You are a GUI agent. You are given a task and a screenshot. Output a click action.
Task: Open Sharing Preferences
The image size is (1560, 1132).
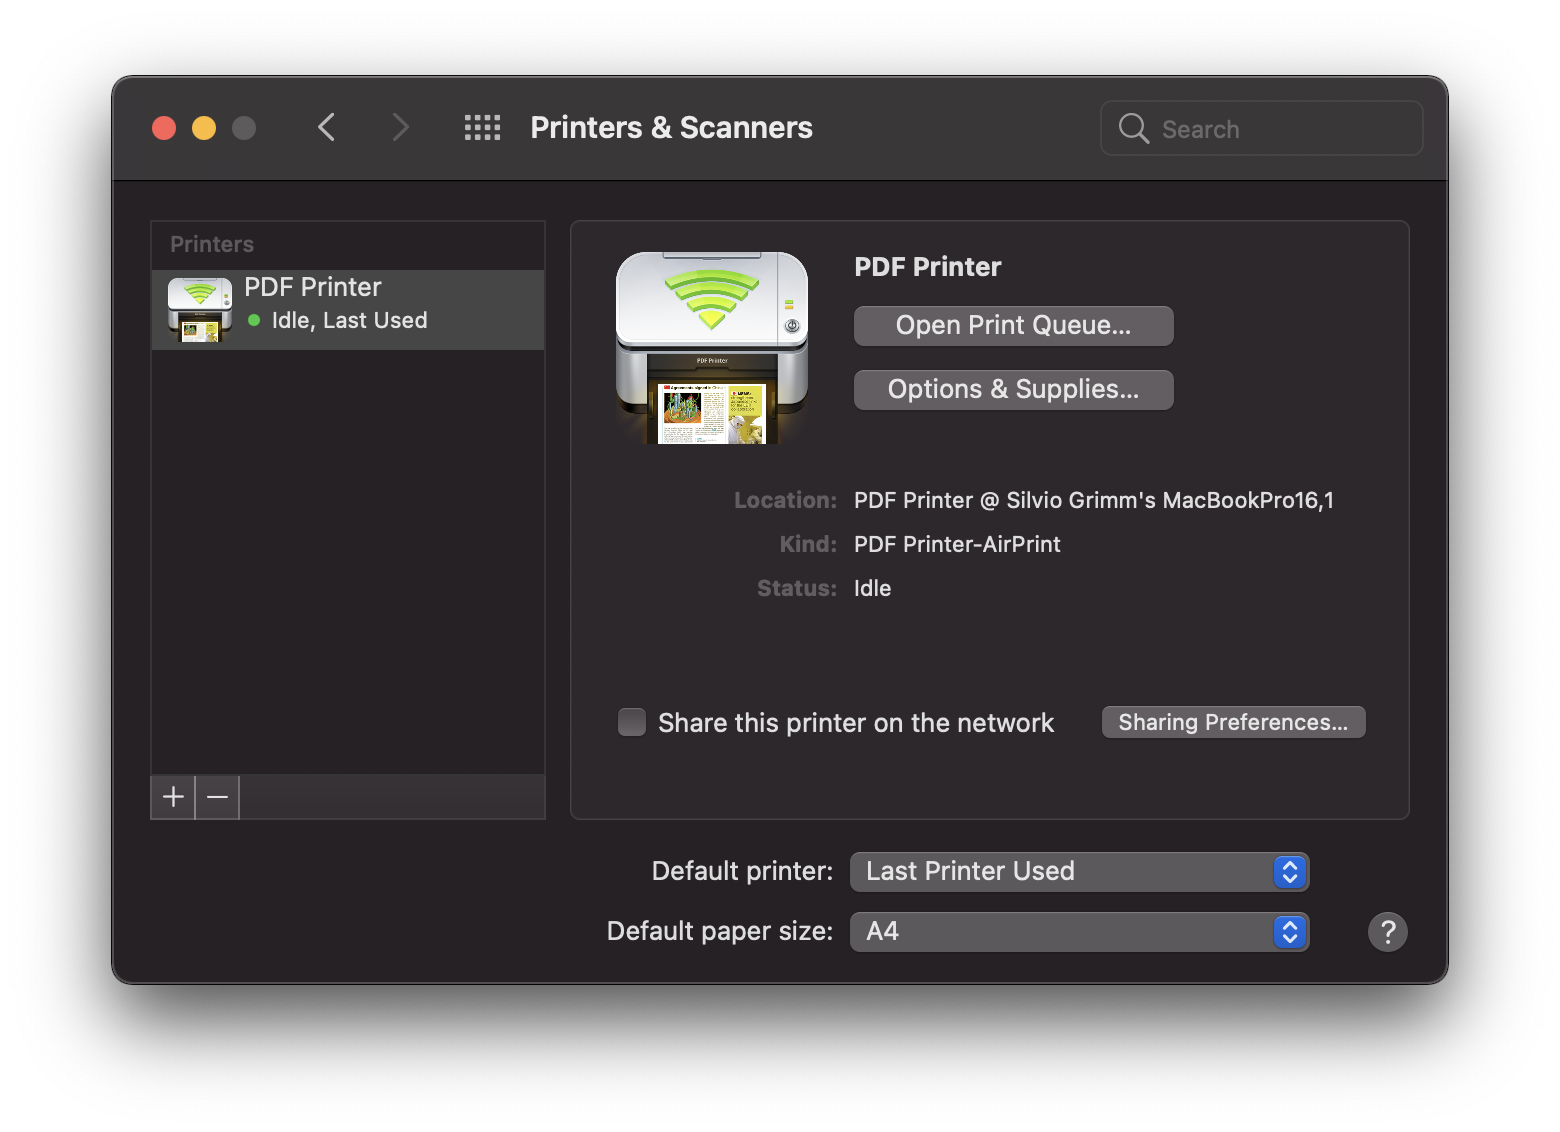click(1233, 722)
